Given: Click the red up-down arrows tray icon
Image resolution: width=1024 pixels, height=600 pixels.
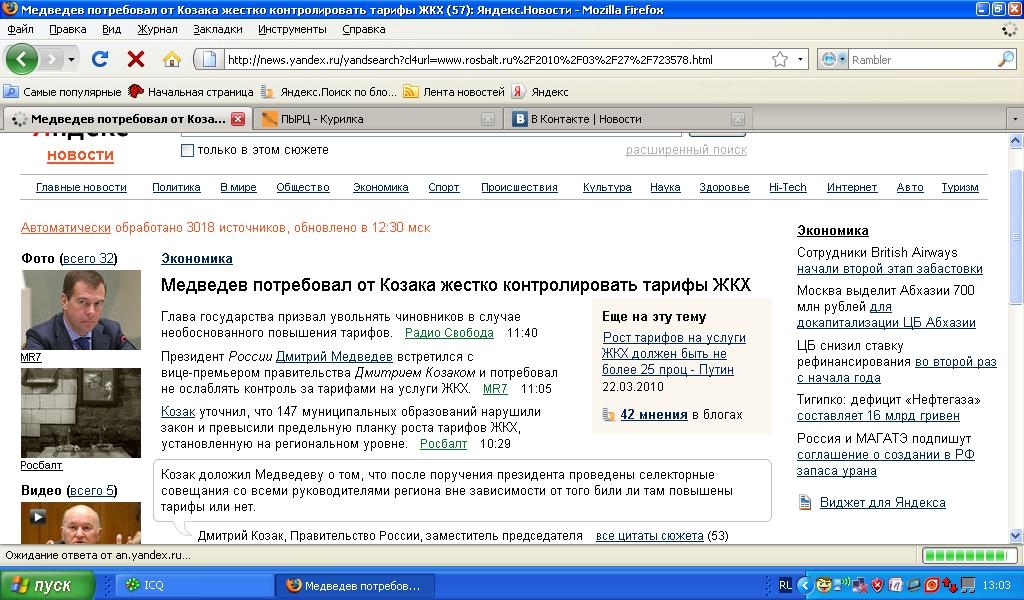Looking at the screenshot, I should click(949, 585).
